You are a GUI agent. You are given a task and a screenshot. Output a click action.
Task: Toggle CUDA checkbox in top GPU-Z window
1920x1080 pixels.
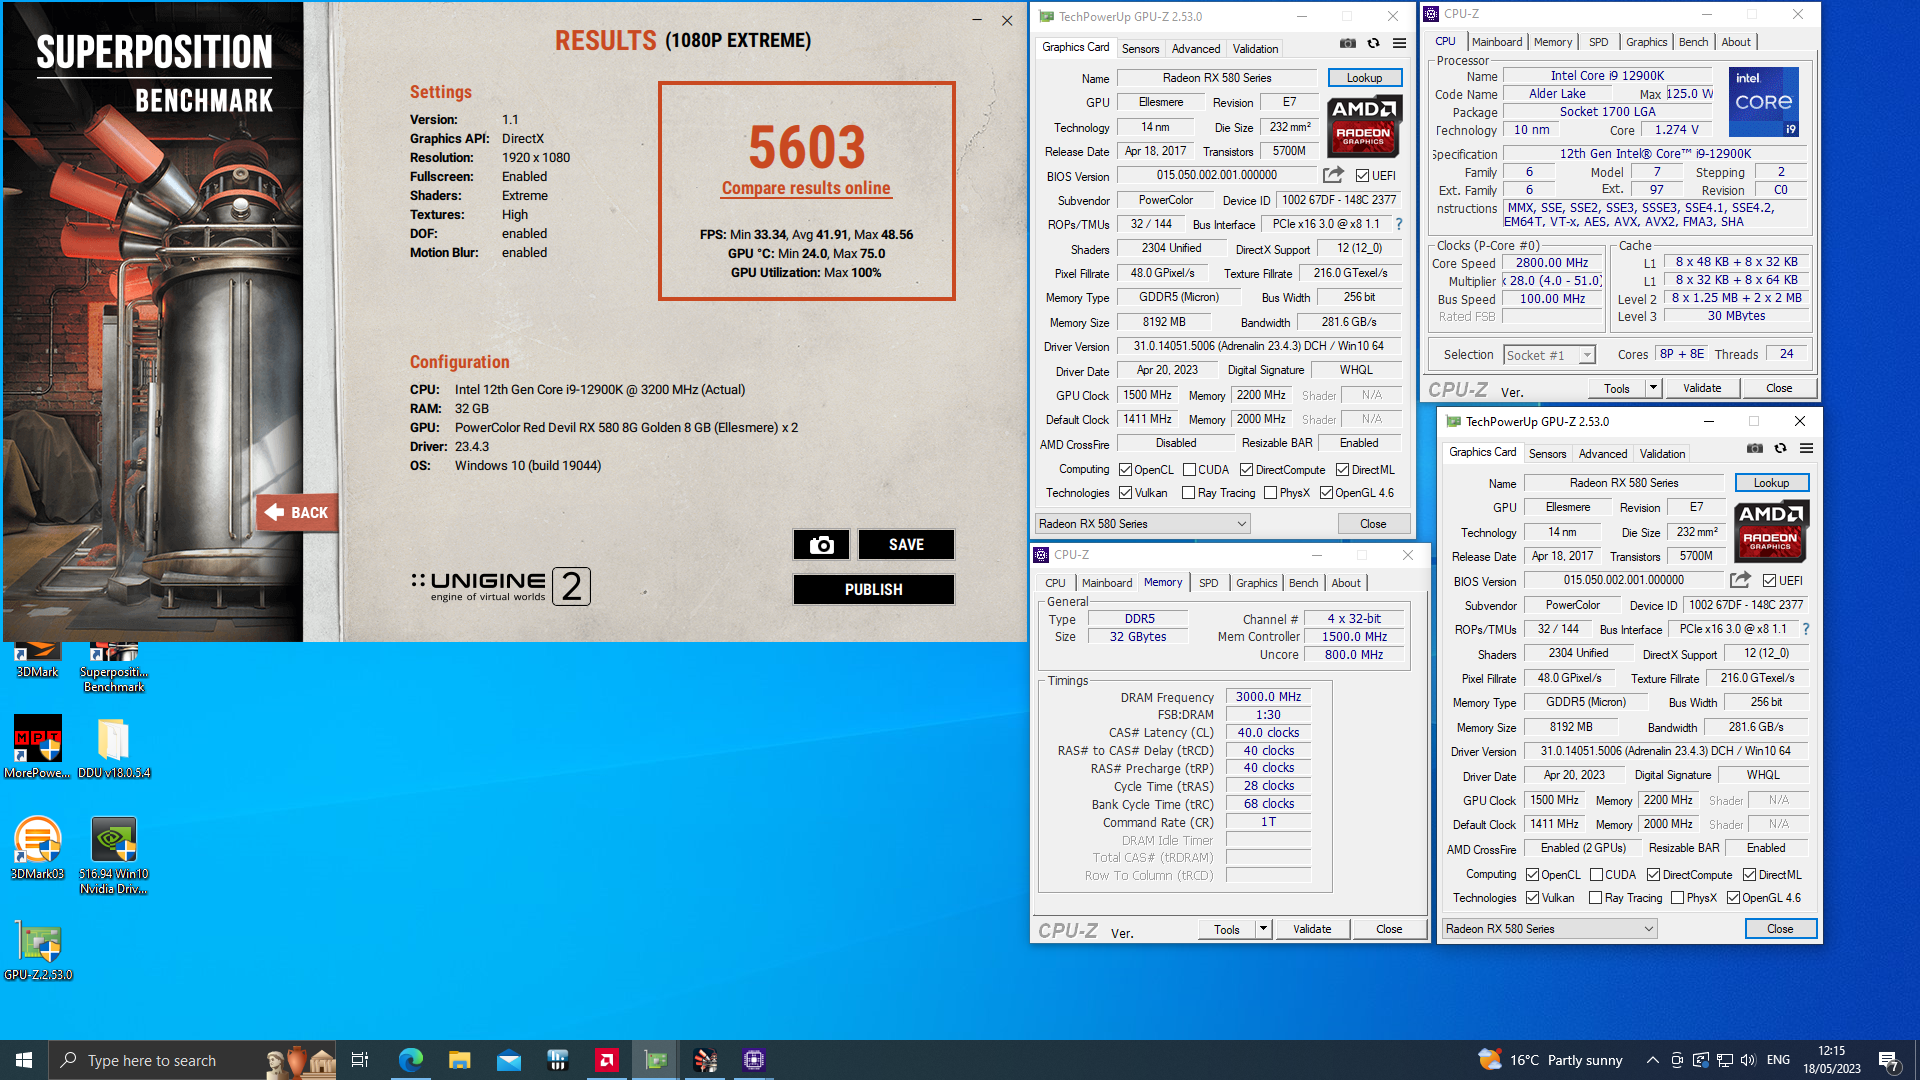1190,470
